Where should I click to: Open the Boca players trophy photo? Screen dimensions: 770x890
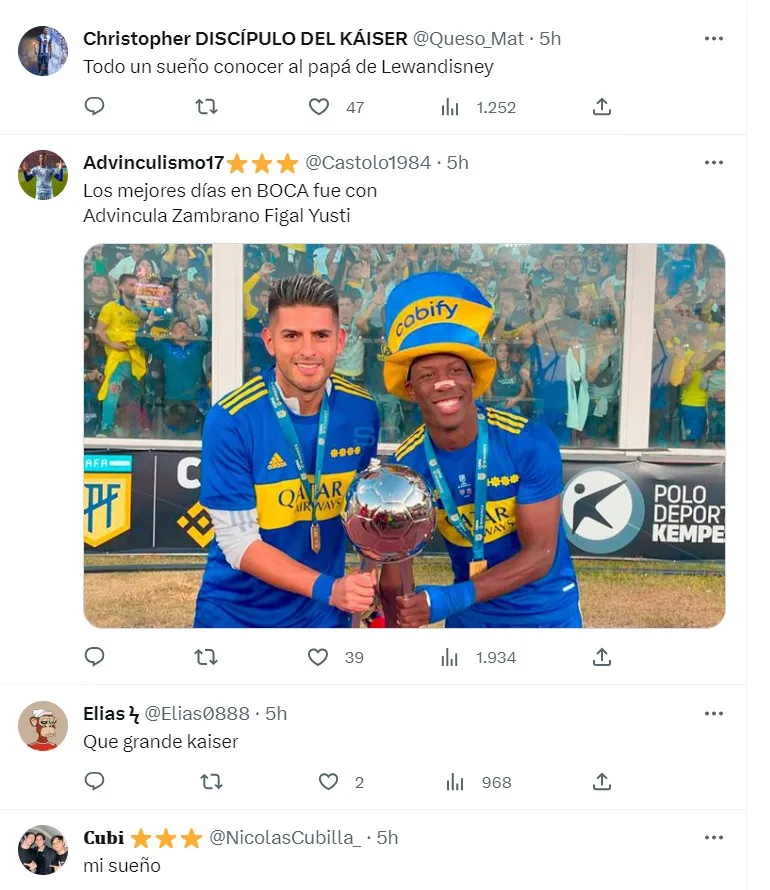(404, 436)
